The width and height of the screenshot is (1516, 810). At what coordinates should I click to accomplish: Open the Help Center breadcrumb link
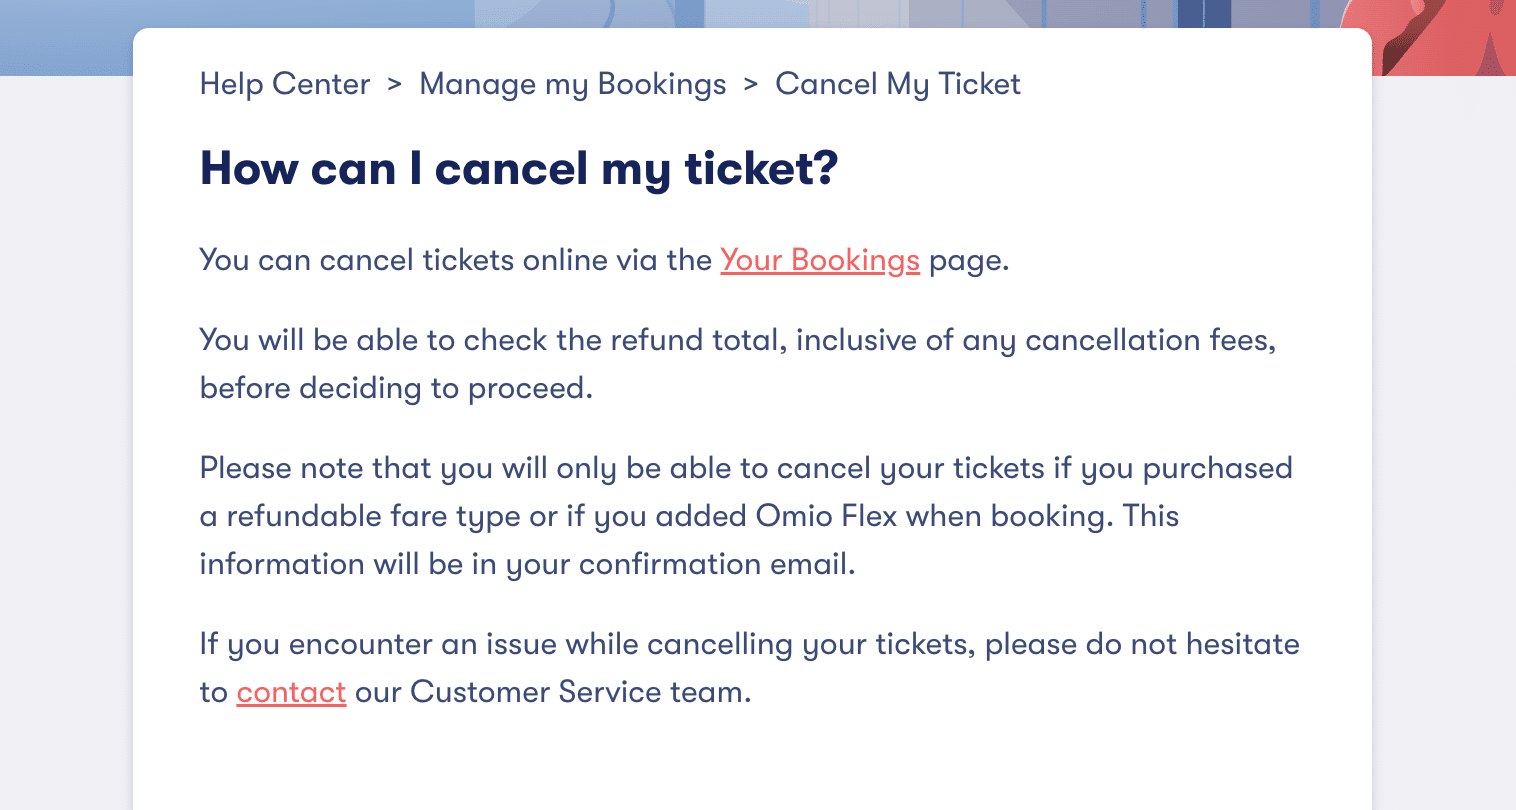tap(285, 84)
